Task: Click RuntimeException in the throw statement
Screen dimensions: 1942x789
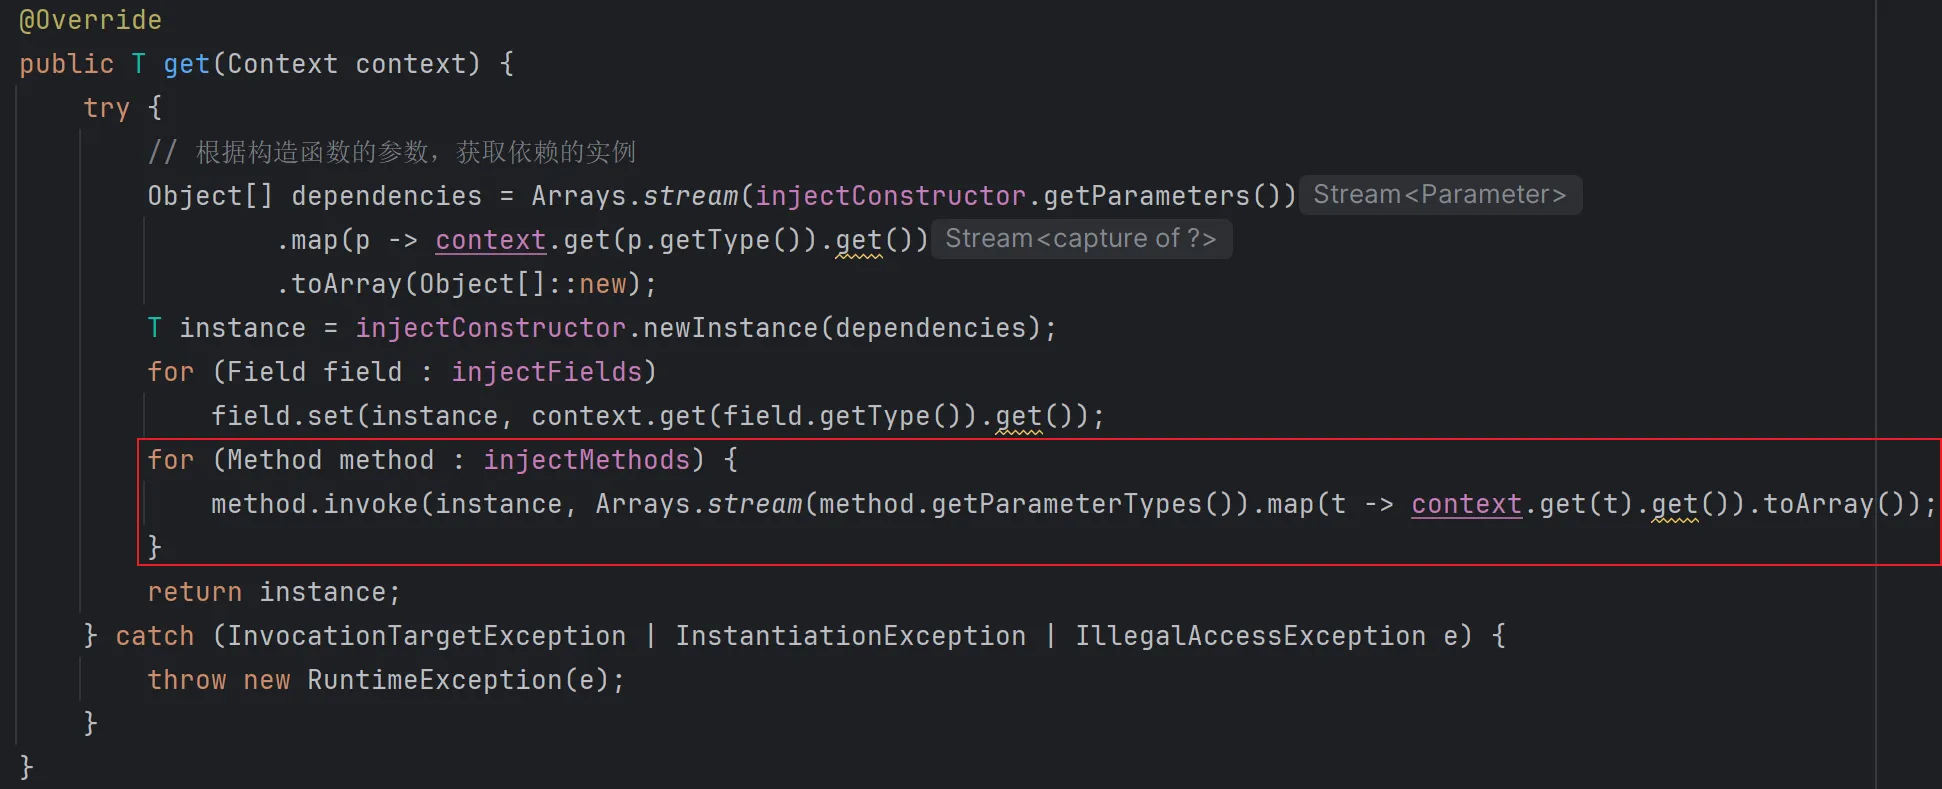Action: pyautogui.click(x=434, y=680)
